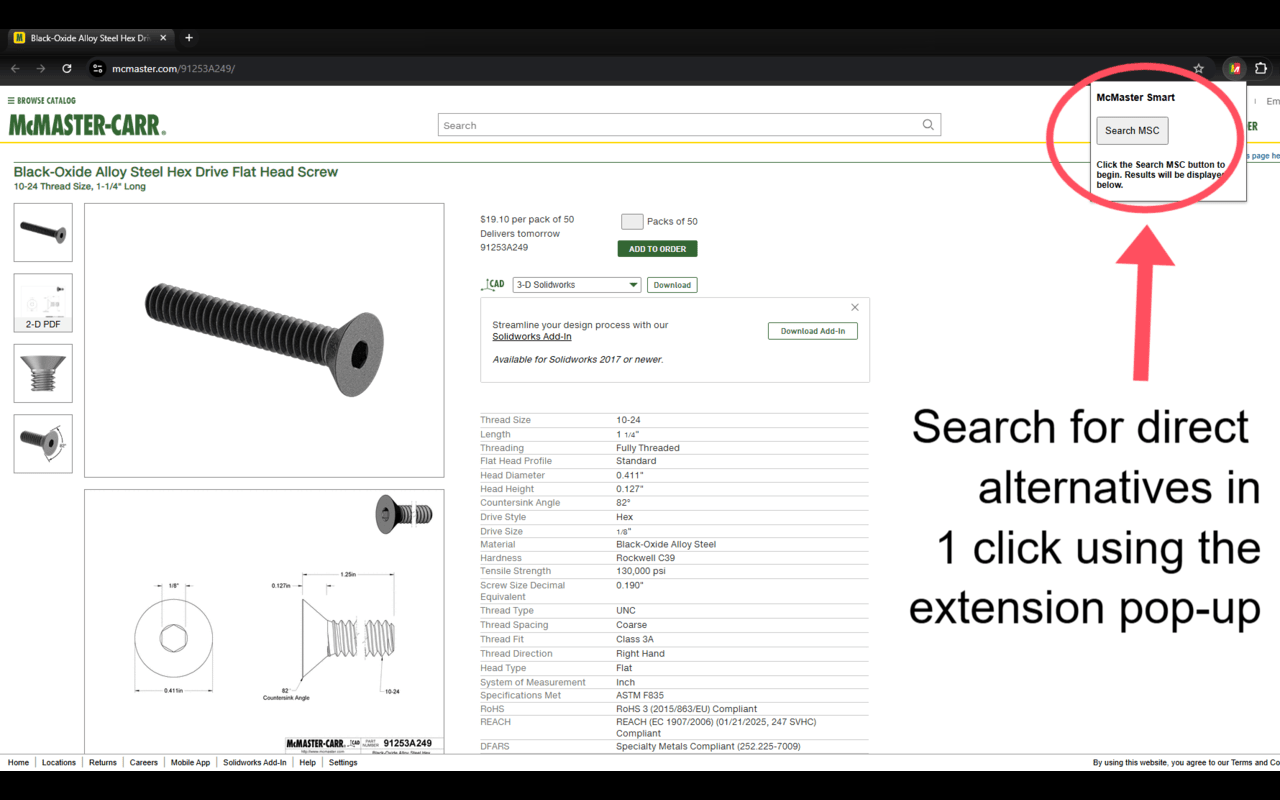The height and width of the screenshot is (800, 1280).
Task: Open the Mobile App footer link
Action: 190,762
